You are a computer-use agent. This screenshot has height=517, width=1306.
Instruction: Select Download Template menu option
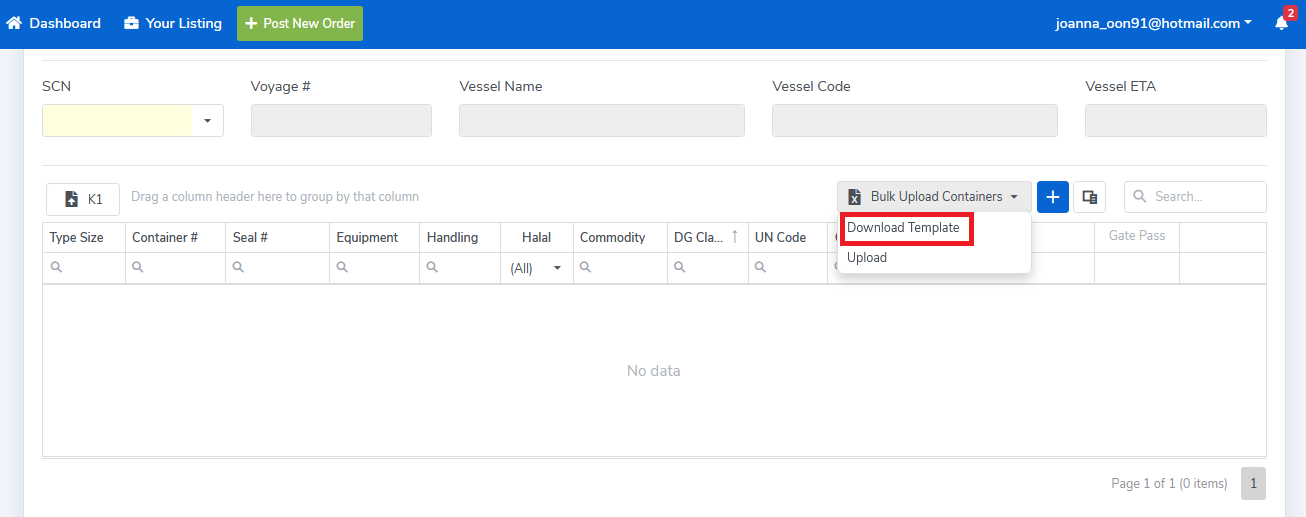click(x=903, y=228)
